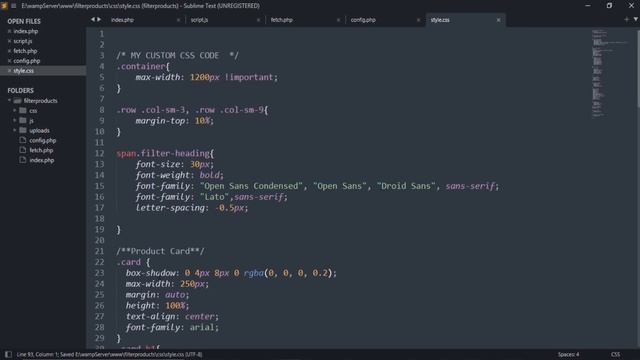
Task: Click the minimap code preview
Action: [x=609, y=73]
